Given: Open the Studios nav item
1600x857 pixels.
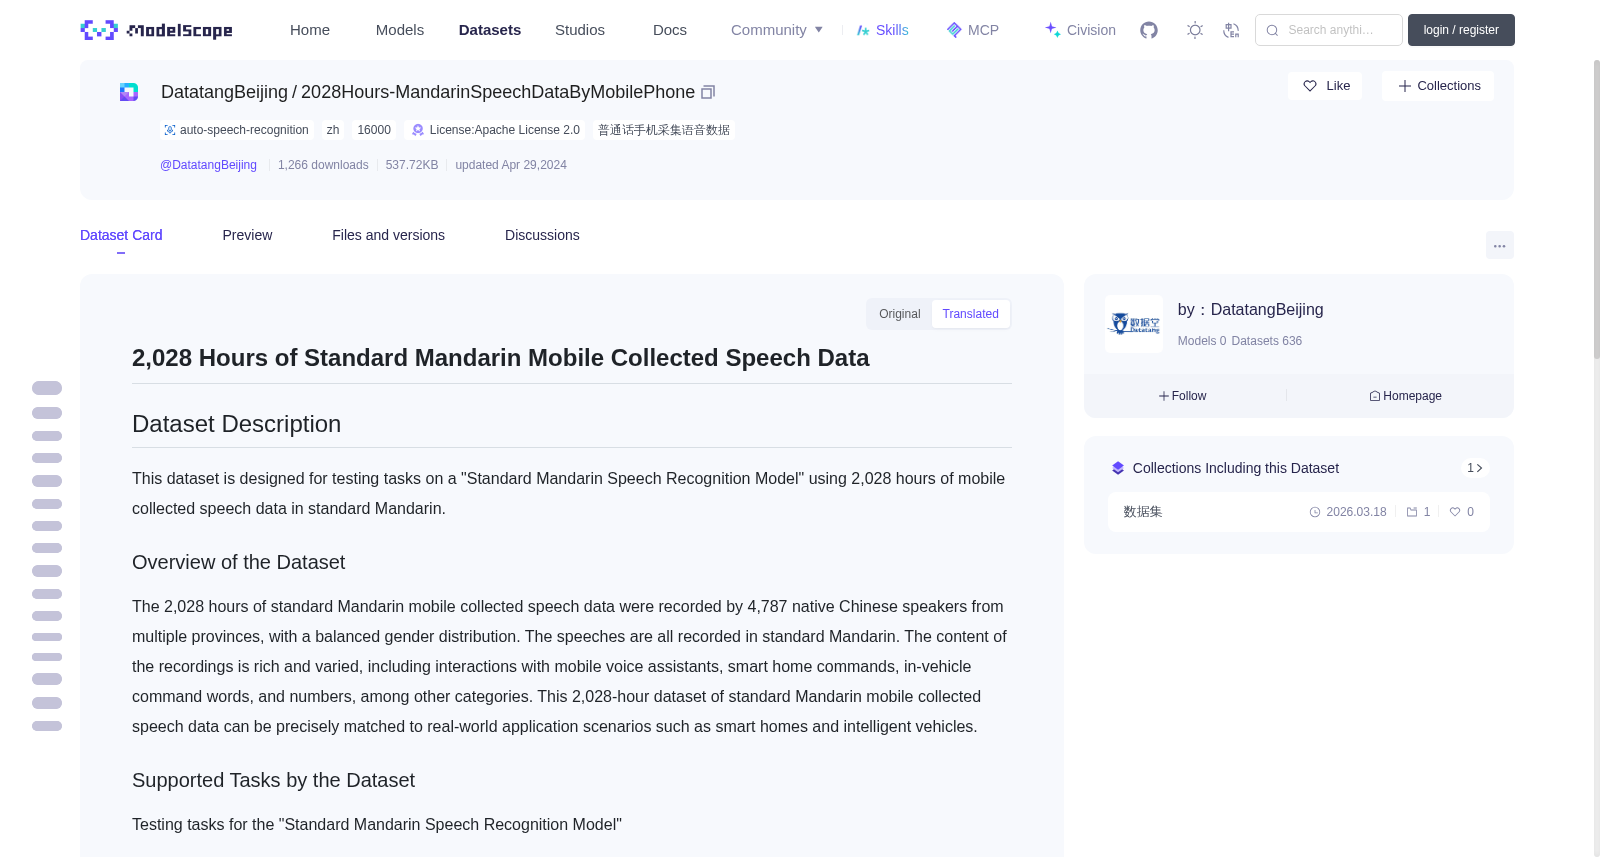Looking at the screenshot, I should pos(580,30).
